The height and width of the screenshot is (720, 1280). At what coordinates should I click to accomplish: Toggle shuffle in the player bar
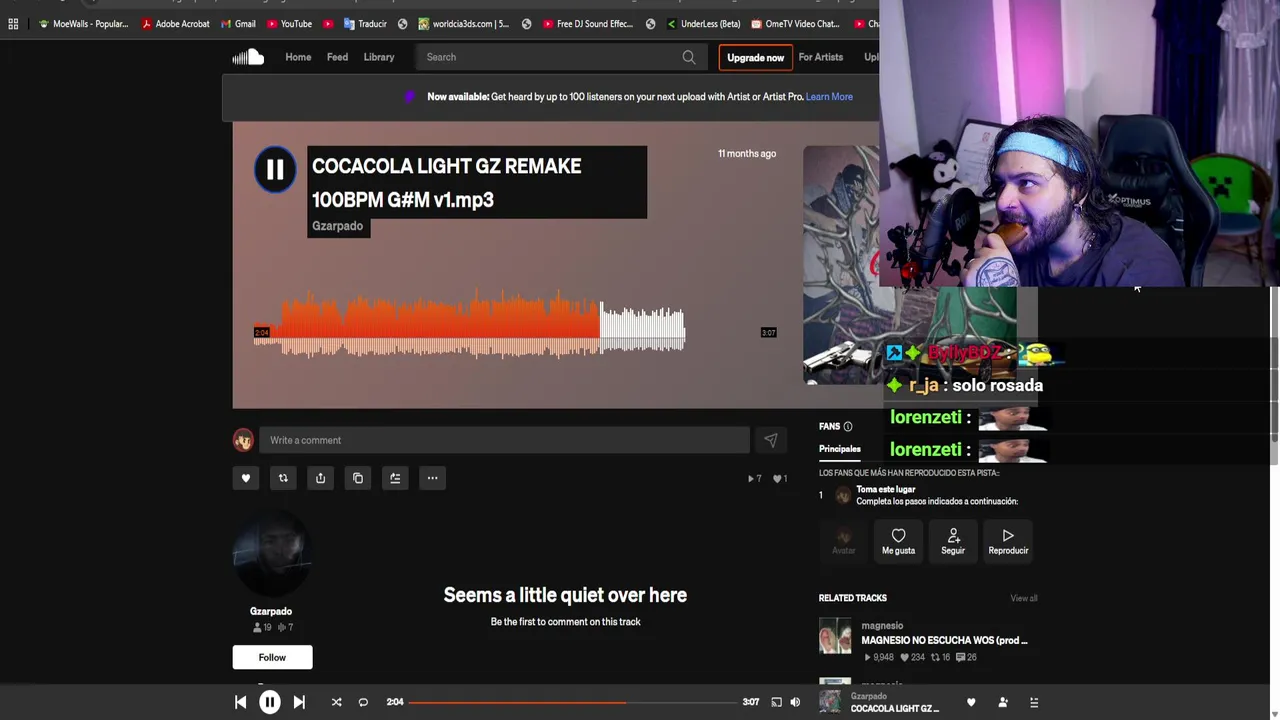(x=336, y=702)
